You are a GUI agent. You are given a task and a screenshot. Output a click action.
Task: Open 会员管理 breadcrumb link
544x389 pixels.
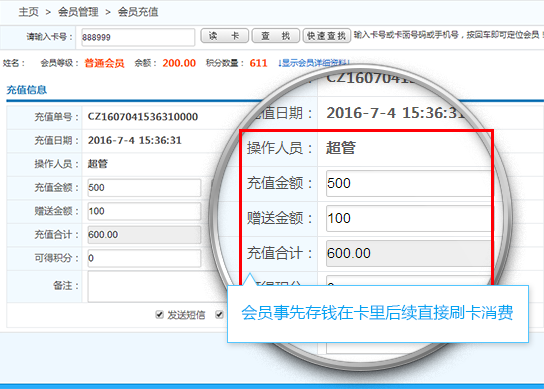click(78, 12)
